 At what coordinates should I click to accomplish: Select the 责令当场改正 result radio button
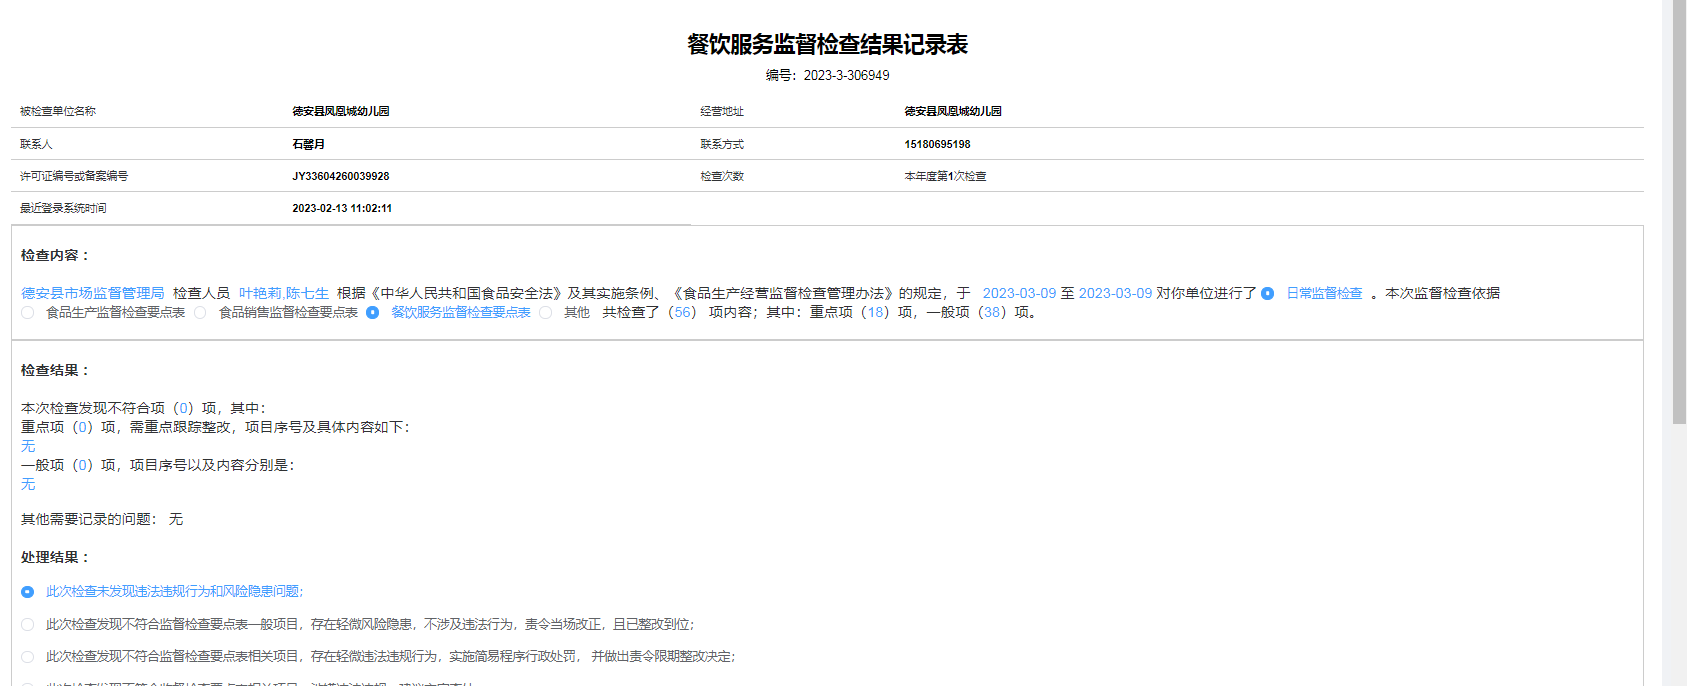point(28,625)
